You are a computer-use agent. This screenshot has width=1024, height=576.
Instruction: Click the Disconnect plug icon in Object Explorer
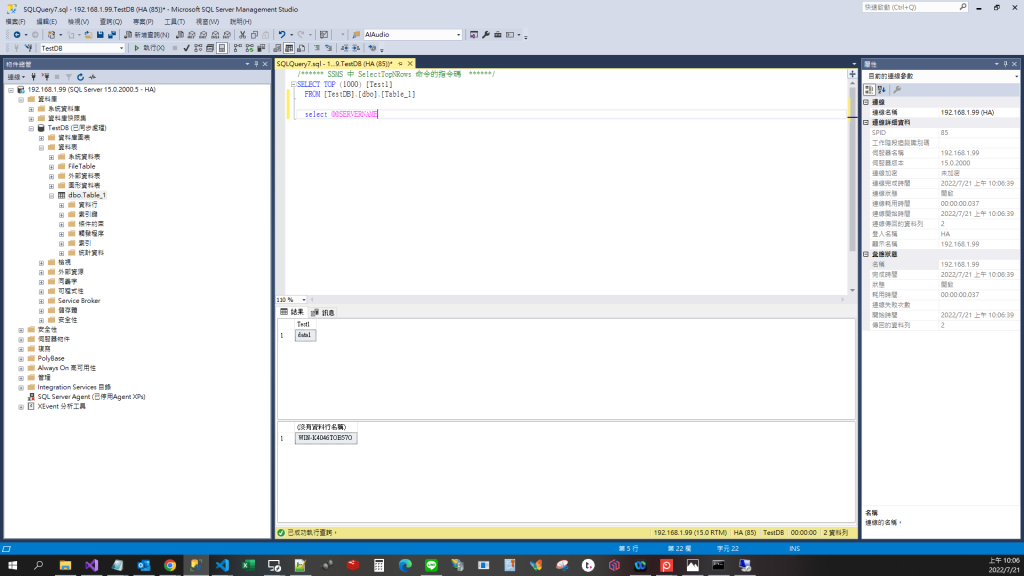tap(45, 77)
